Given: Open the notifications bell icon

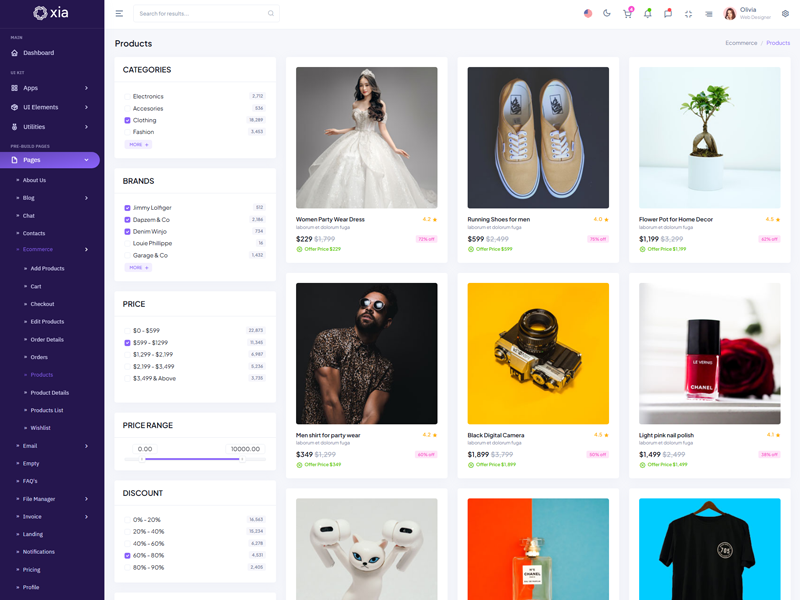Looking at the screenshot, I should [x=648, y=14].
